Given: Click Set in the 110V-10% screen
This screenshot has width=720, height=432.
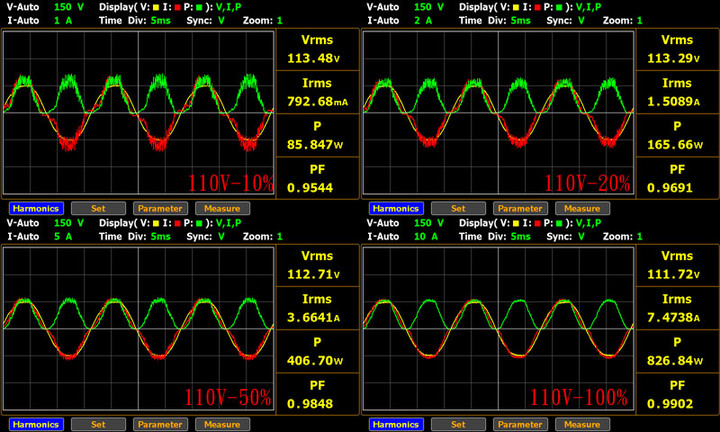Looking at the screenshot, I should [x=98, y=208].
